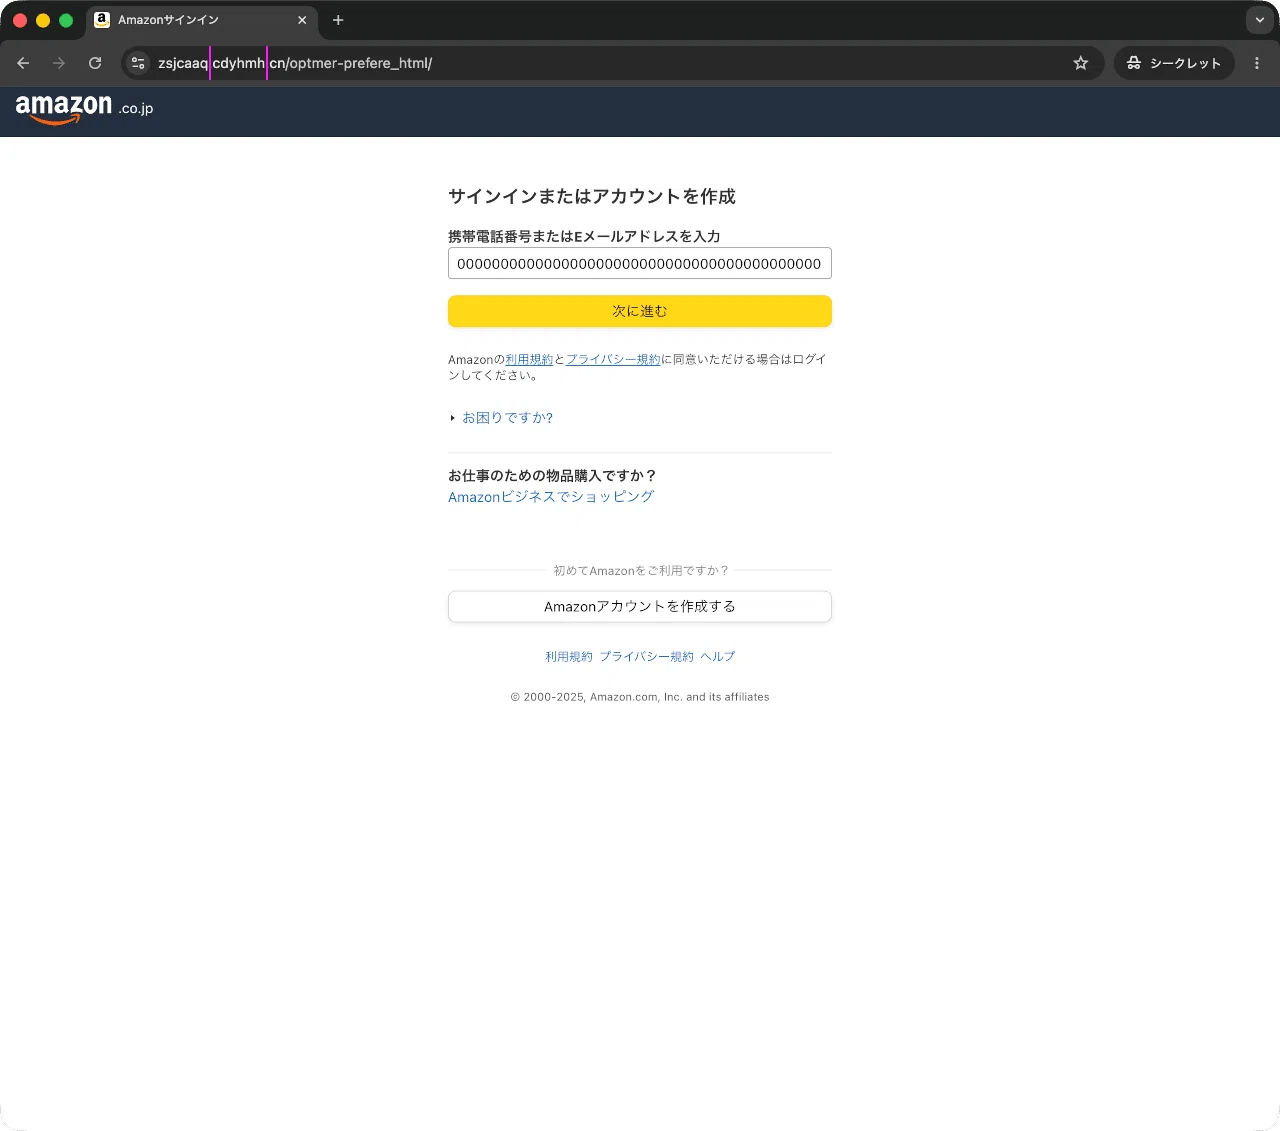The width and height of the screenshot is (1280, 1131).
Task: Click the amazon.co.jp logo
Action: tap(85, 108)
